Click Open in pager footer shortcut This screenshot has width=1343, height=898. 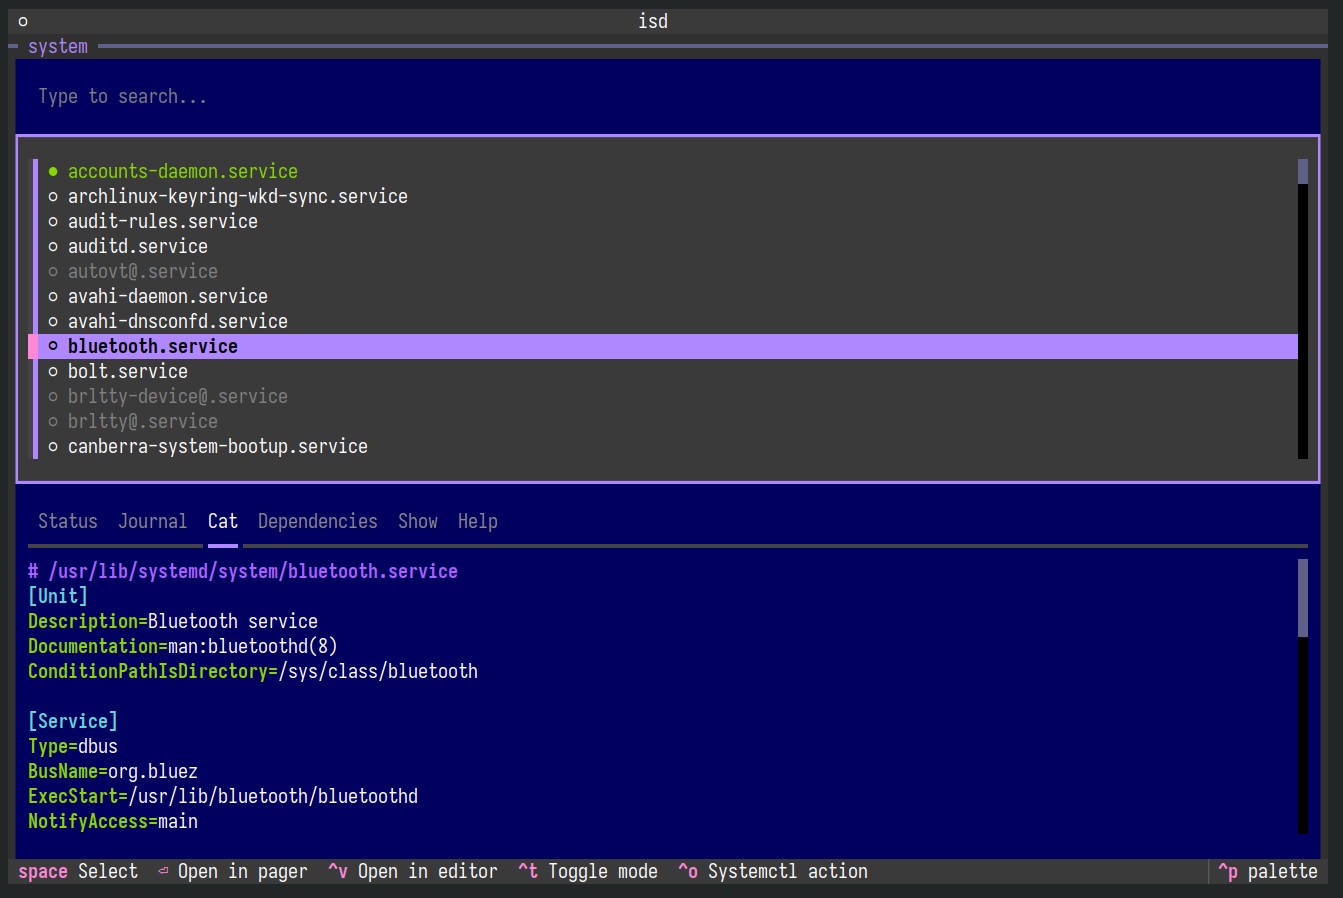click(232, 871)
